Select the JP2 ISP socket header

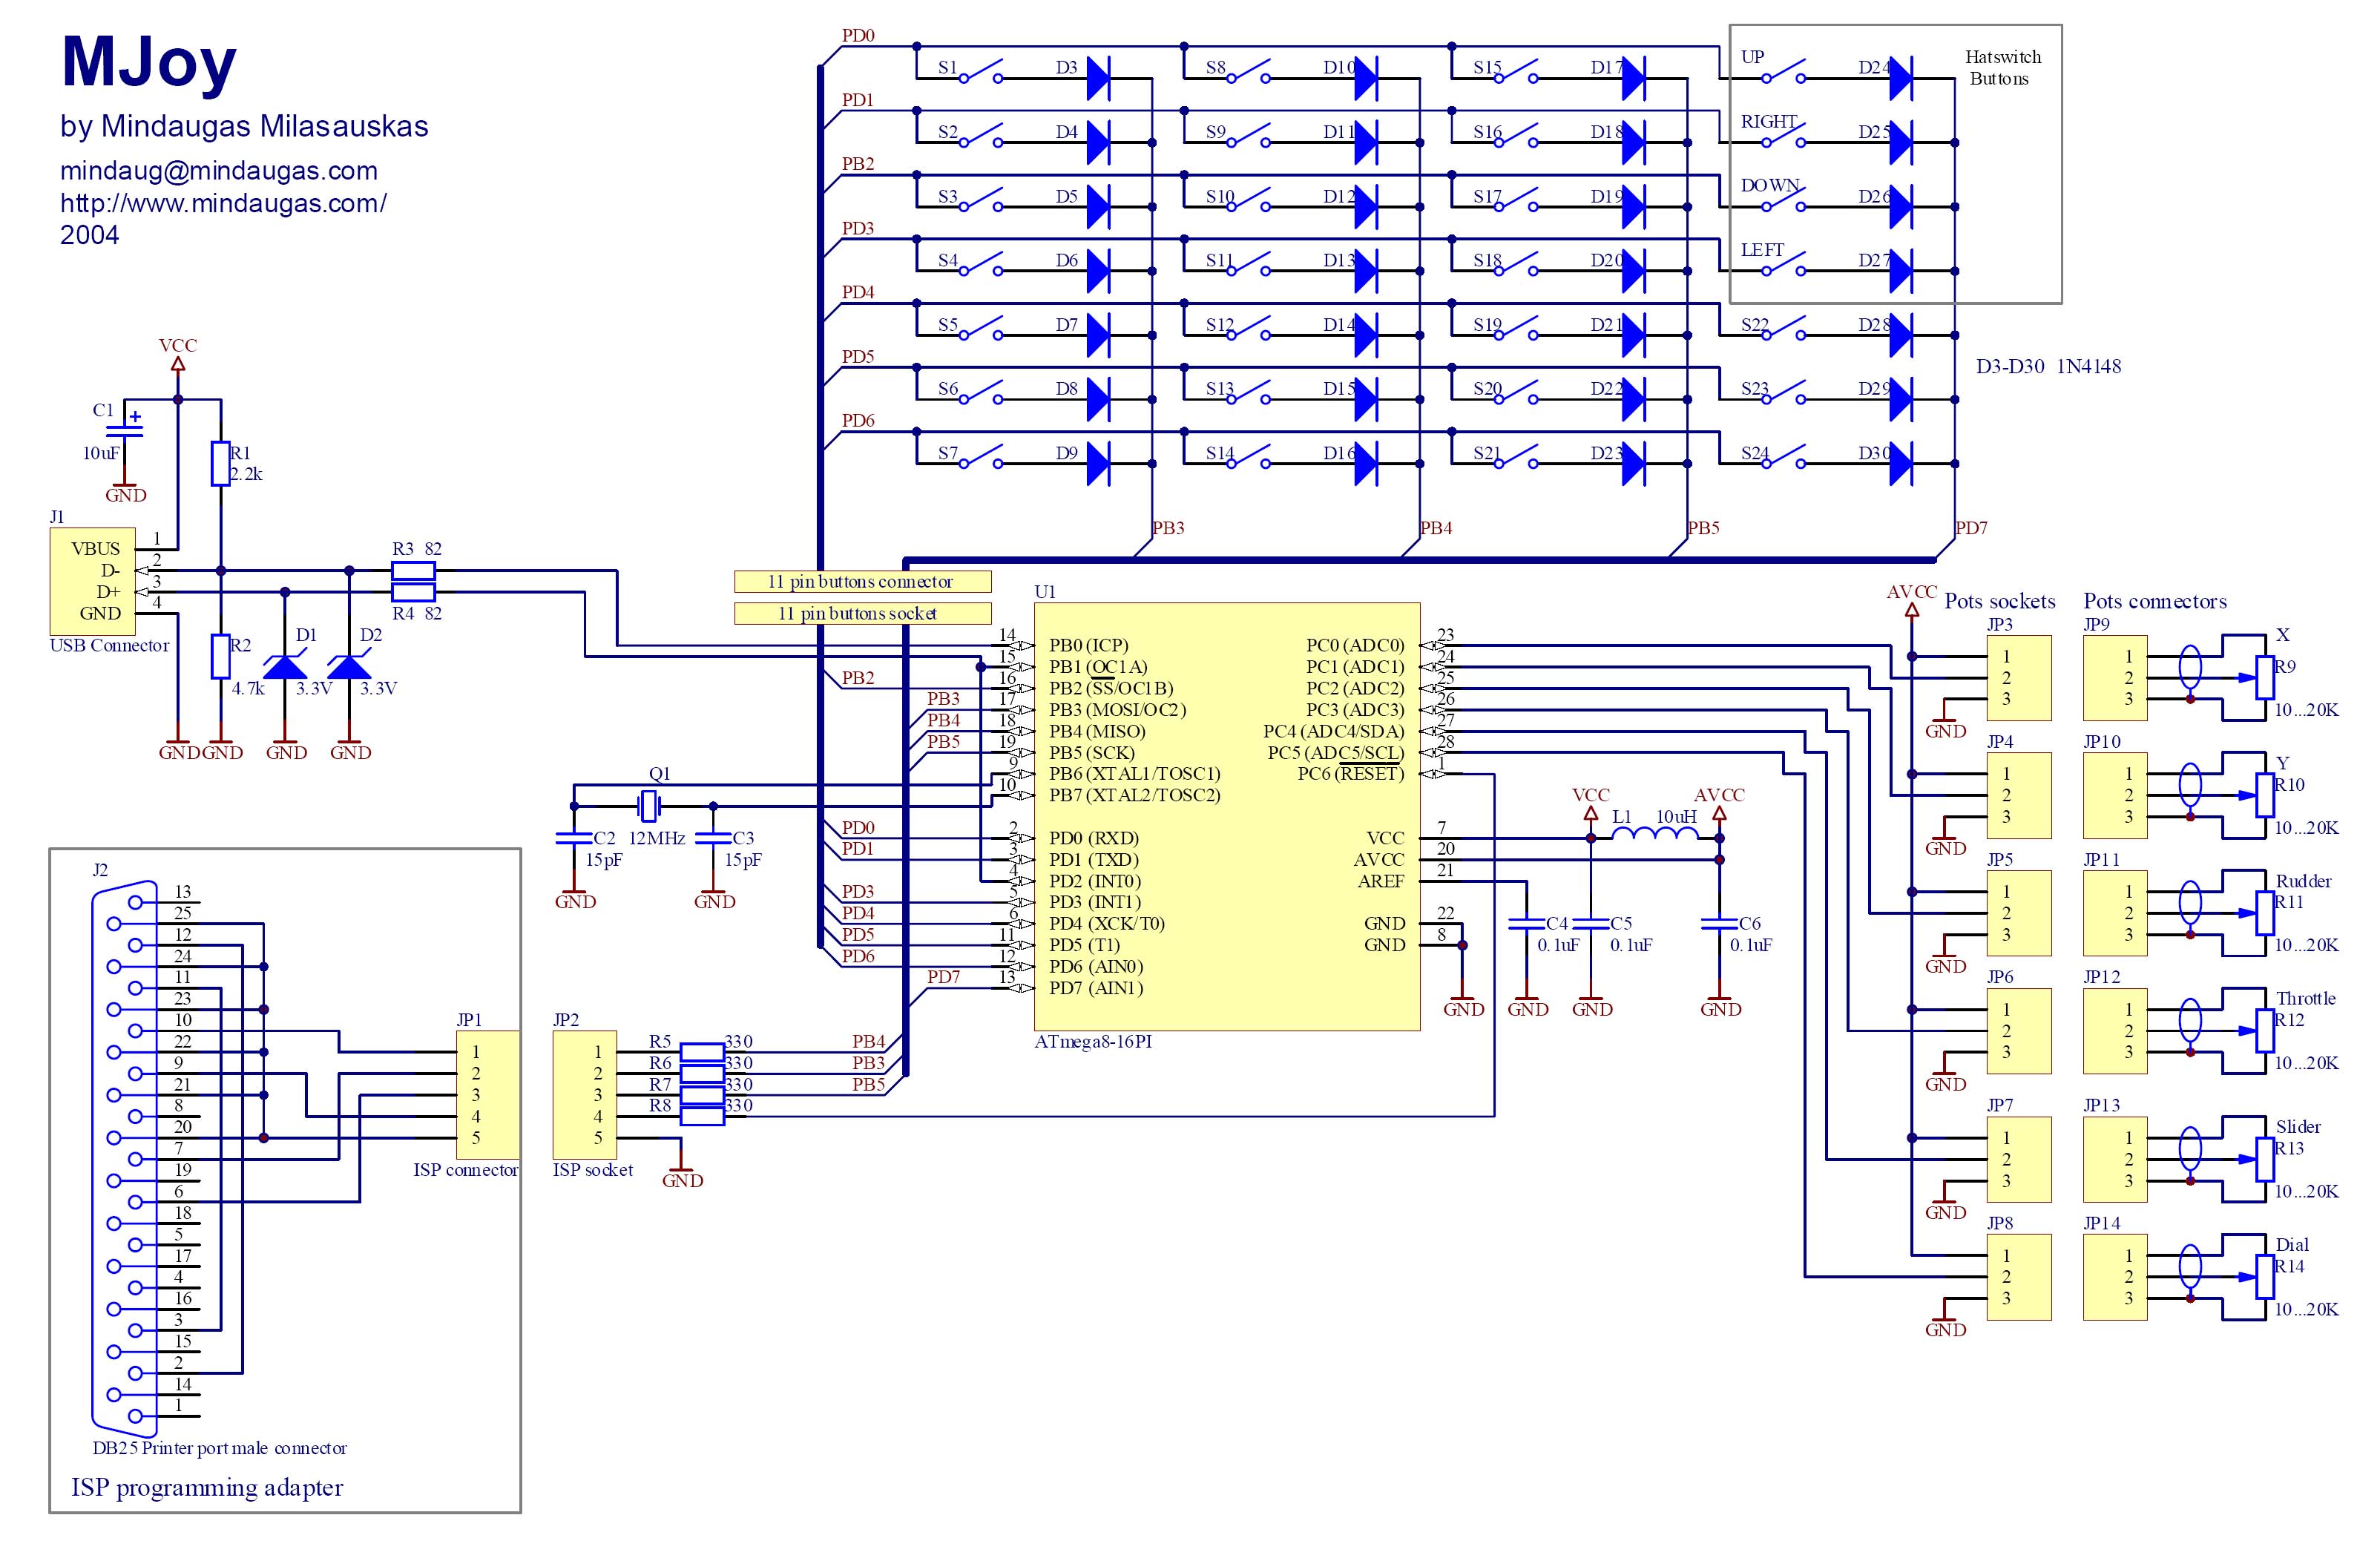point(584,1095)
